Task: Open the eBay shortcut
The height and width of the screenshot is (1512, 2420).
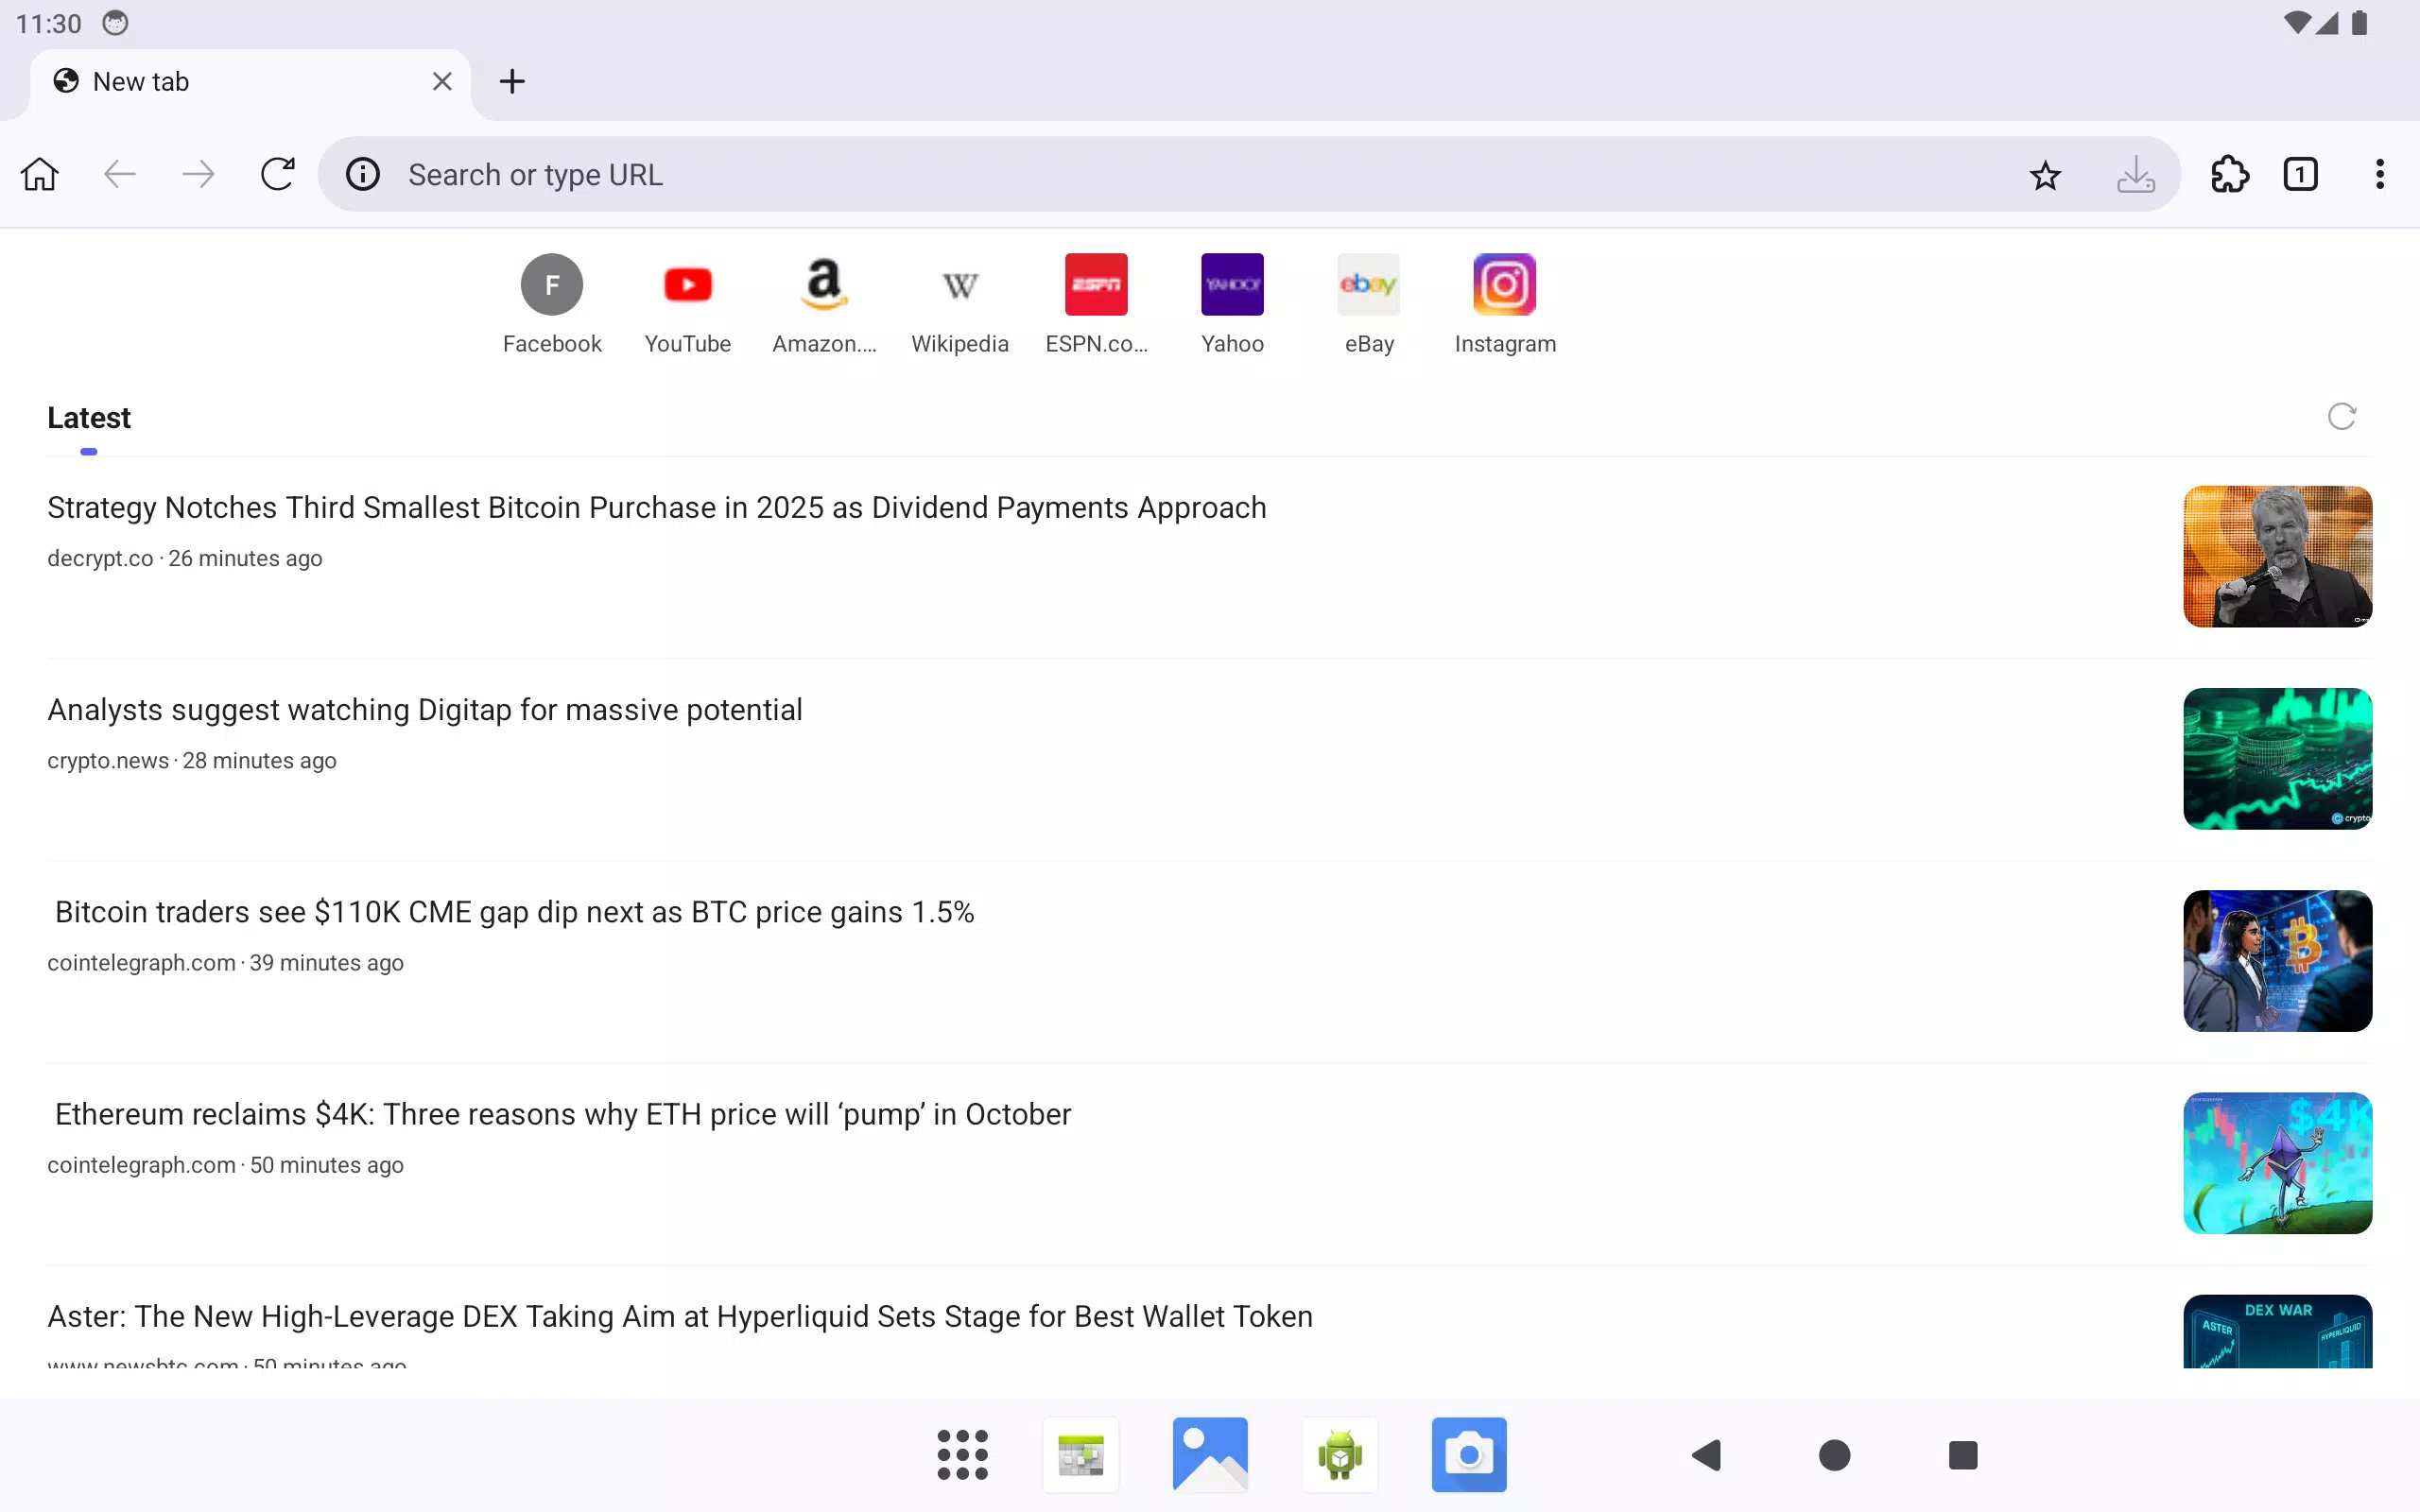Action: pos(1369,305)
